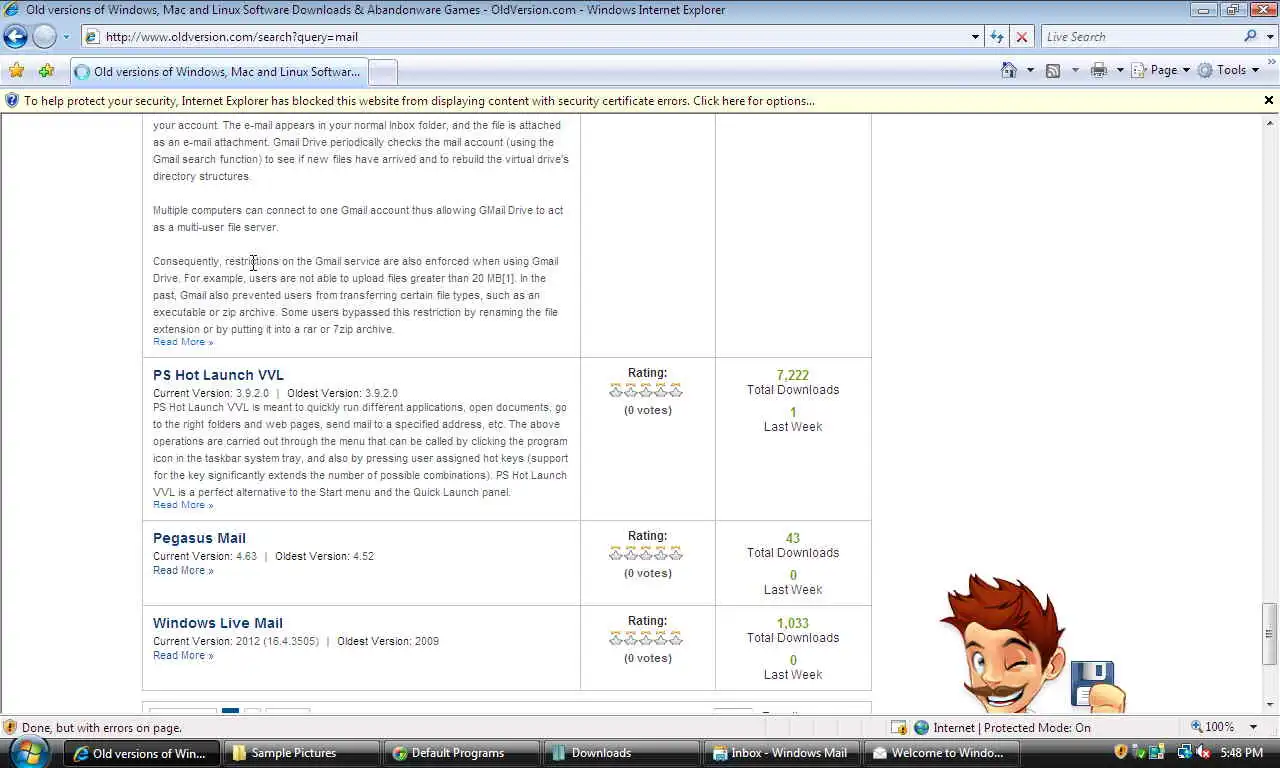The width and height of the screenshot is (1280, 768).
Task: Click the scrollbar down arrow
Action: coord(1270,704)
